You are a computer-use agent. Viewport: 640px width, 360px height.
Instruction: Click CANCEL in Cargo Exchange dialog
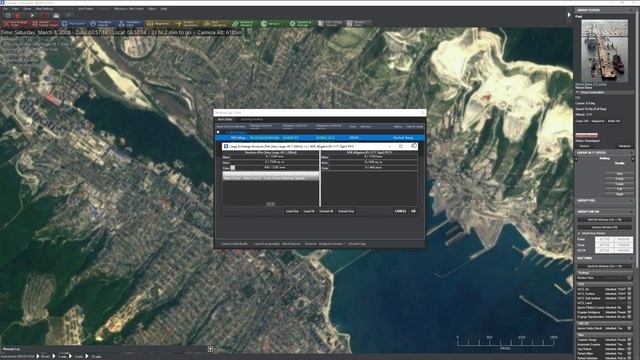400,211
